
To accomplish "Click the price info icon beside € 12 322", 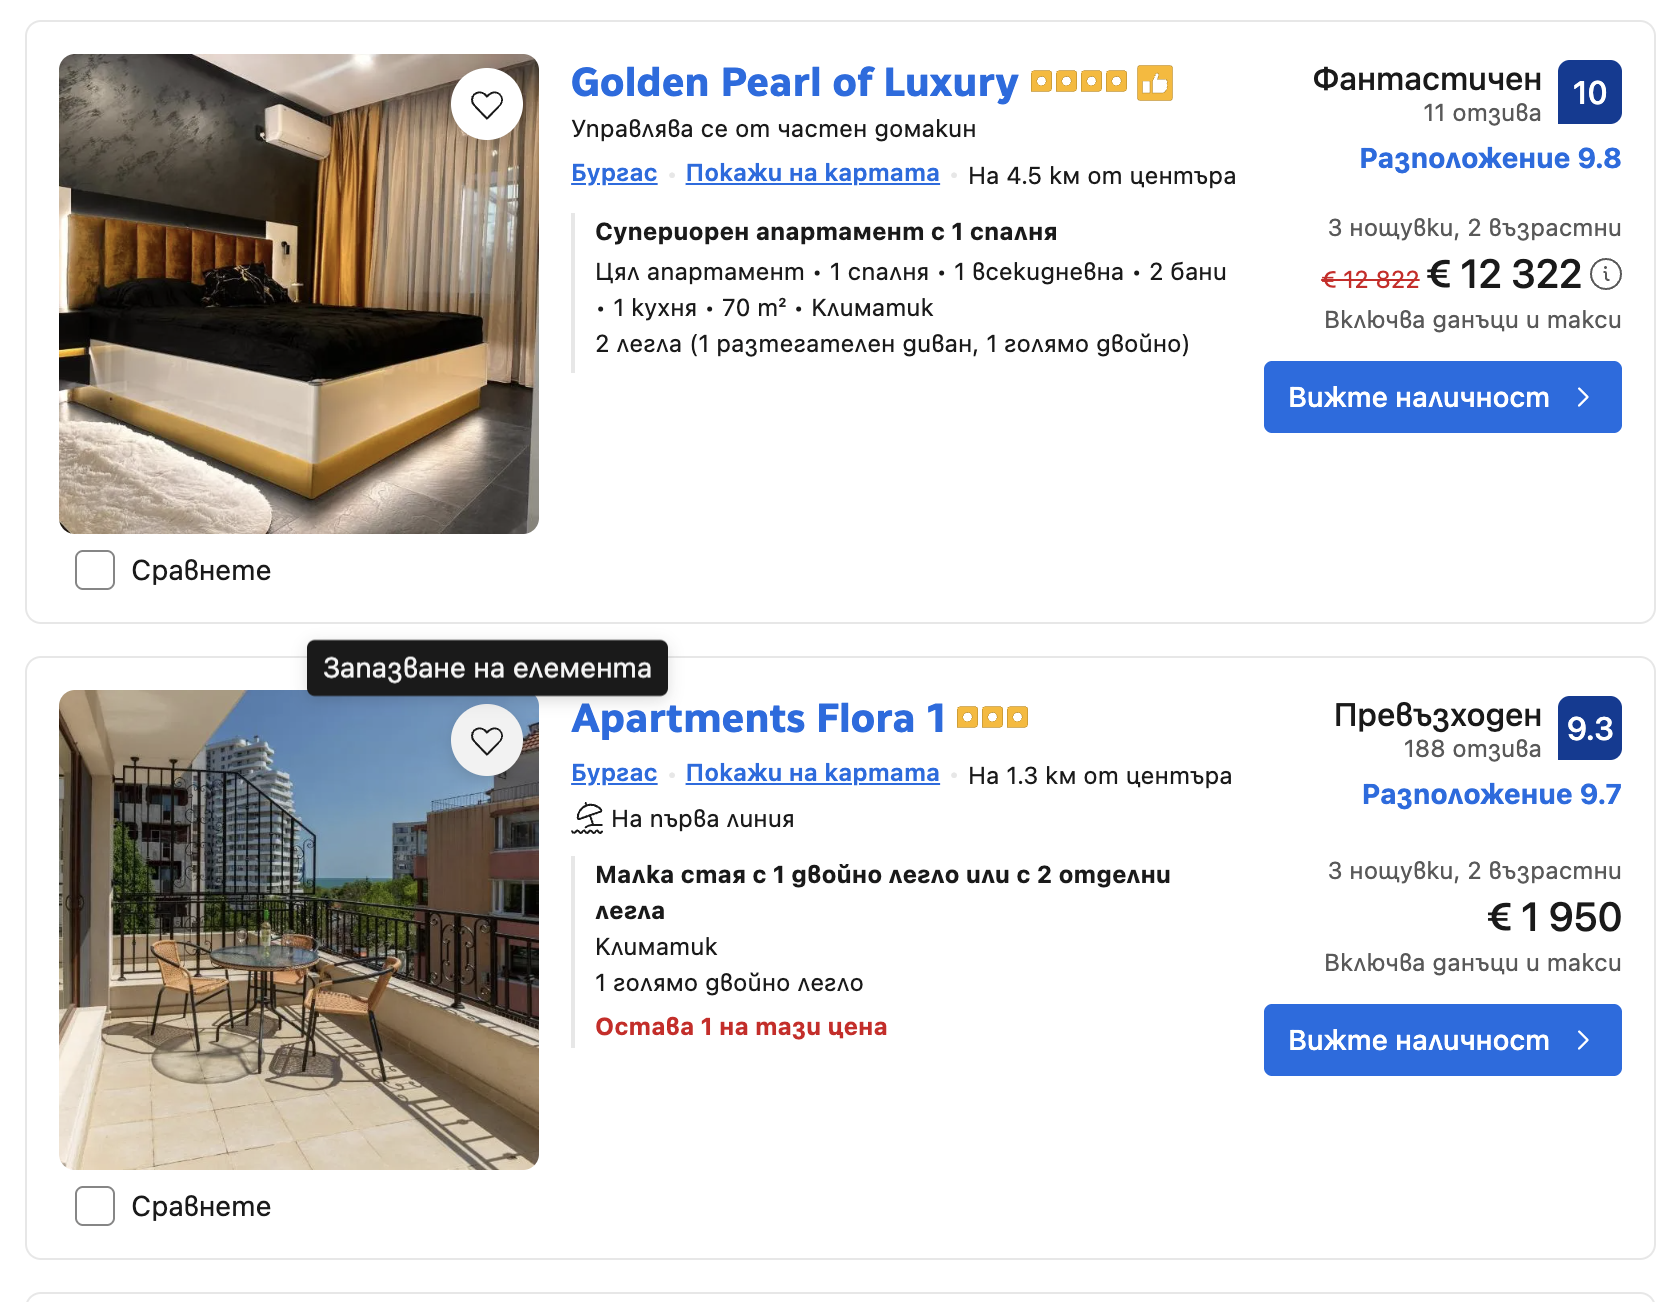I will [x=1606, y=274].
